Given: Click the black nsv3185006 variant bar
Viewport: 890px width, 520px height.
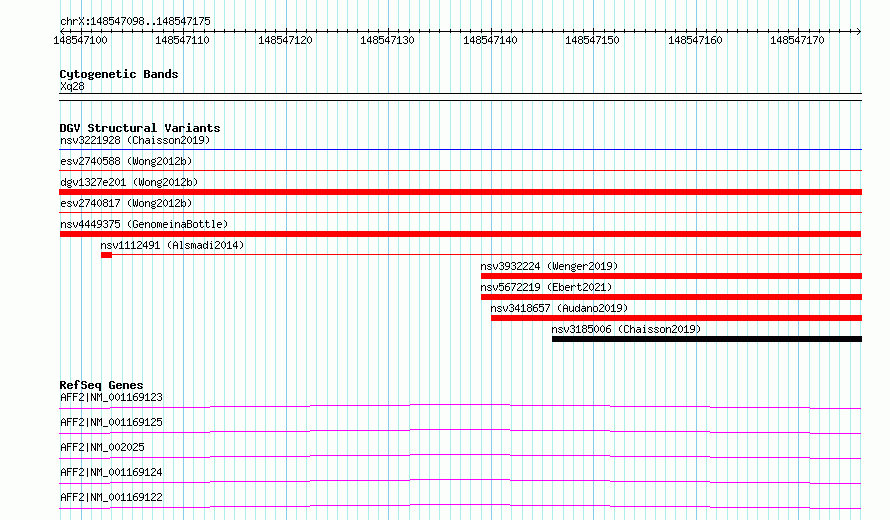Looking at the screenshot, I should [x=707, y=339].
